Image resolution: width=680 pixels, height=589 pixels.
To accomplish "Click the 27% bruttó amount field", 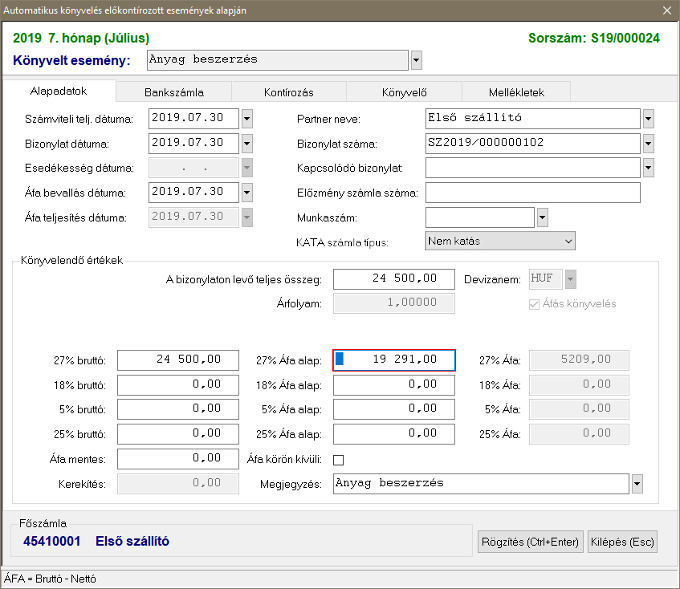I will pos(177,360).
